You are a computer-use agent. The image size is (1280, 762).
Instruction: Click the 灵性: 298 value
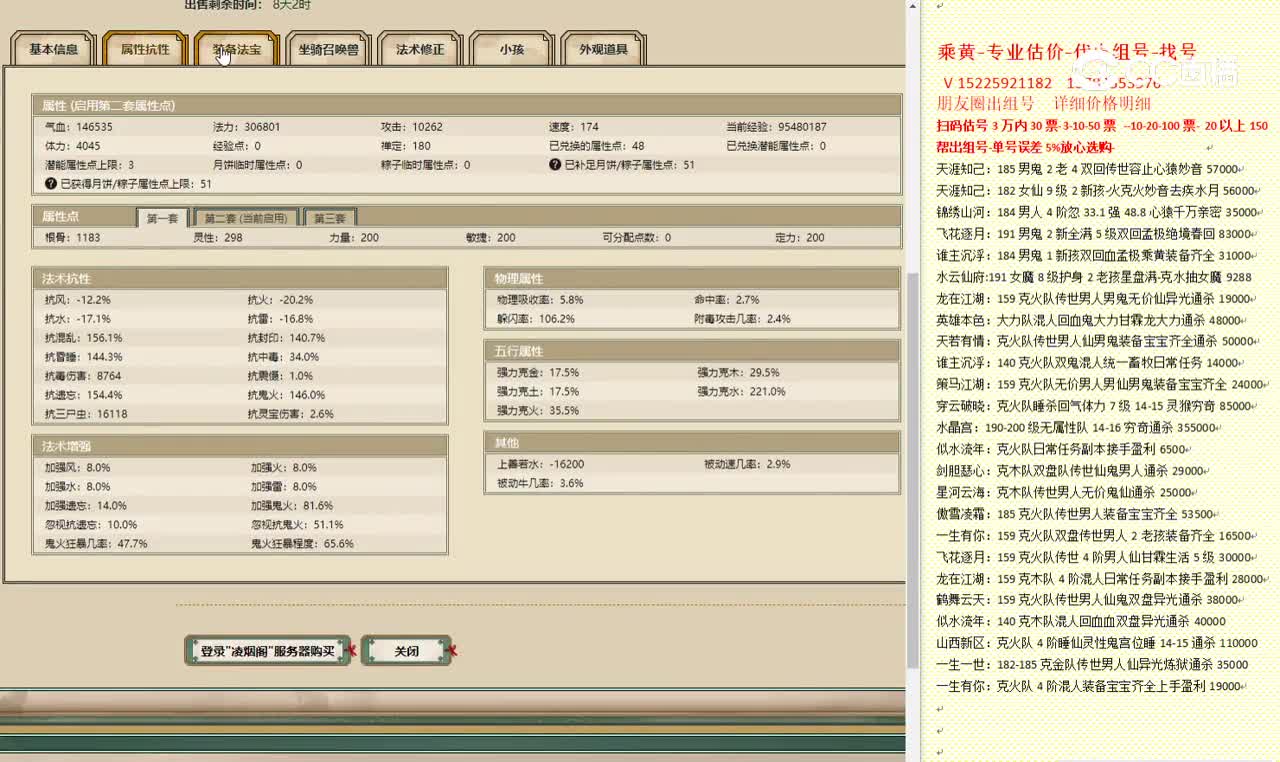coord(218,237)
